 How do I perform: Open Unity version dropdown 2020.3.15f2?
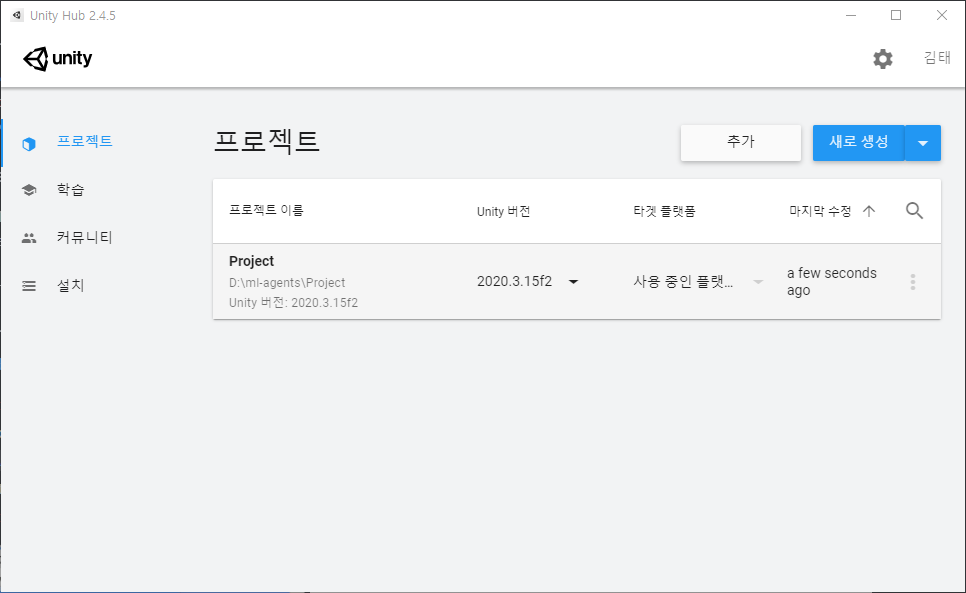(x=528, y=281)
